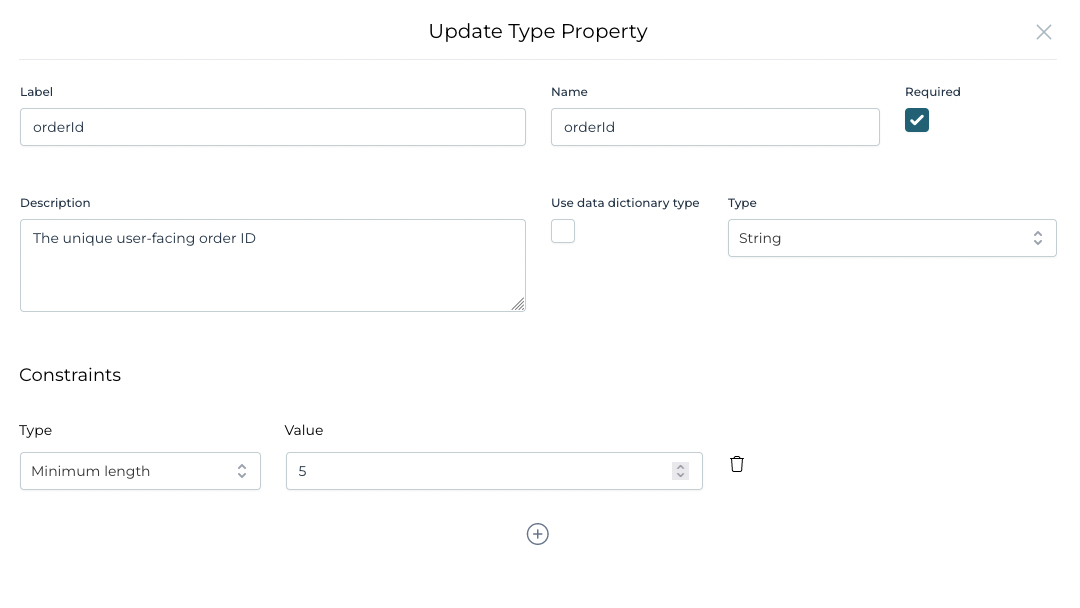Increase the constraint Value with the stepper
The height and width of the screenshot is (608, 1080).
tap(681, 467)
